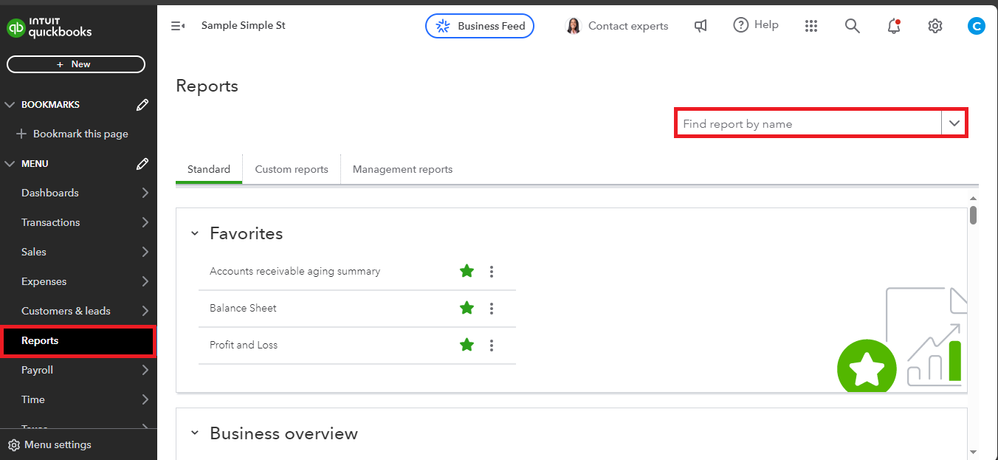The height and width of the screenshot is (460, 998).
Task: Unfavorite Accounts receivable aging summary star
Action: click(x=466, y=271)
